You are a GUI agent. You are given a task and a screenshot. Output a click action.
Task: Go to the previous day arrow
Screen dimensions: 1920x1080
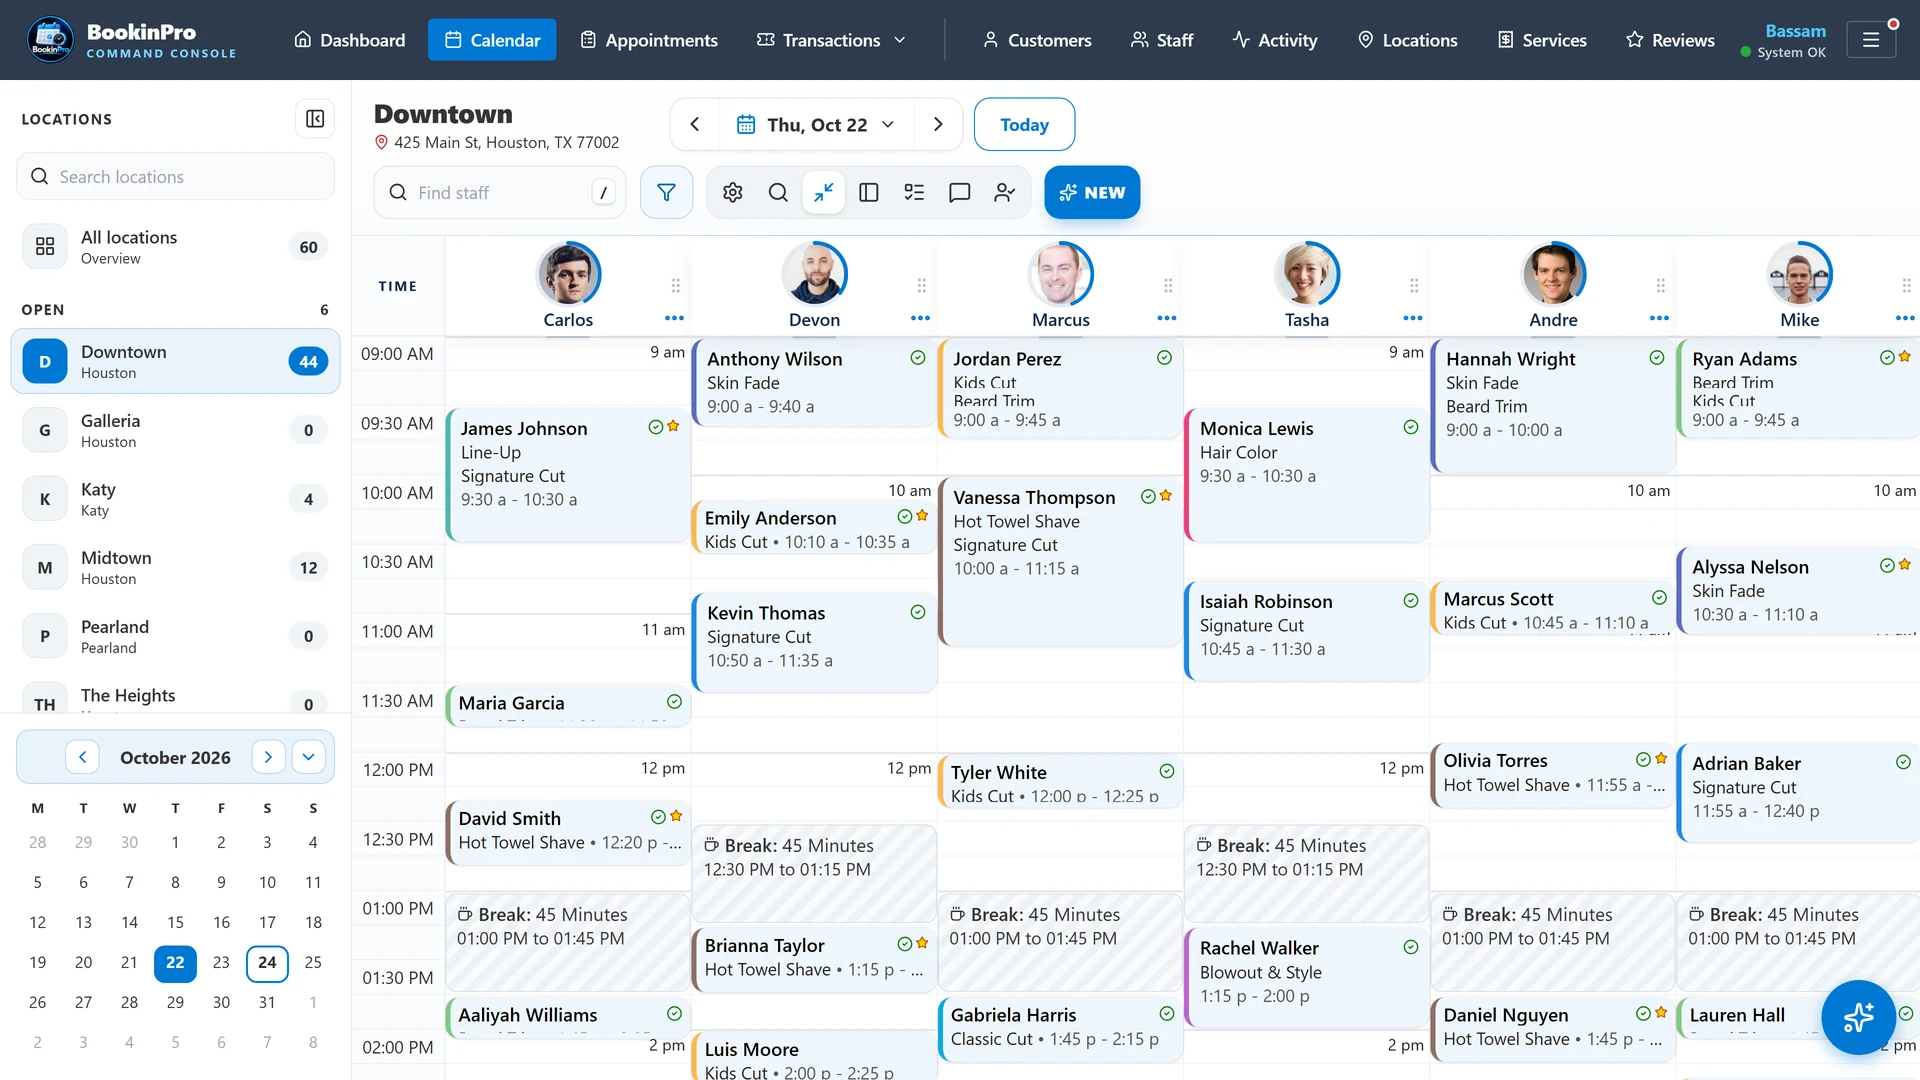[695, 124]
